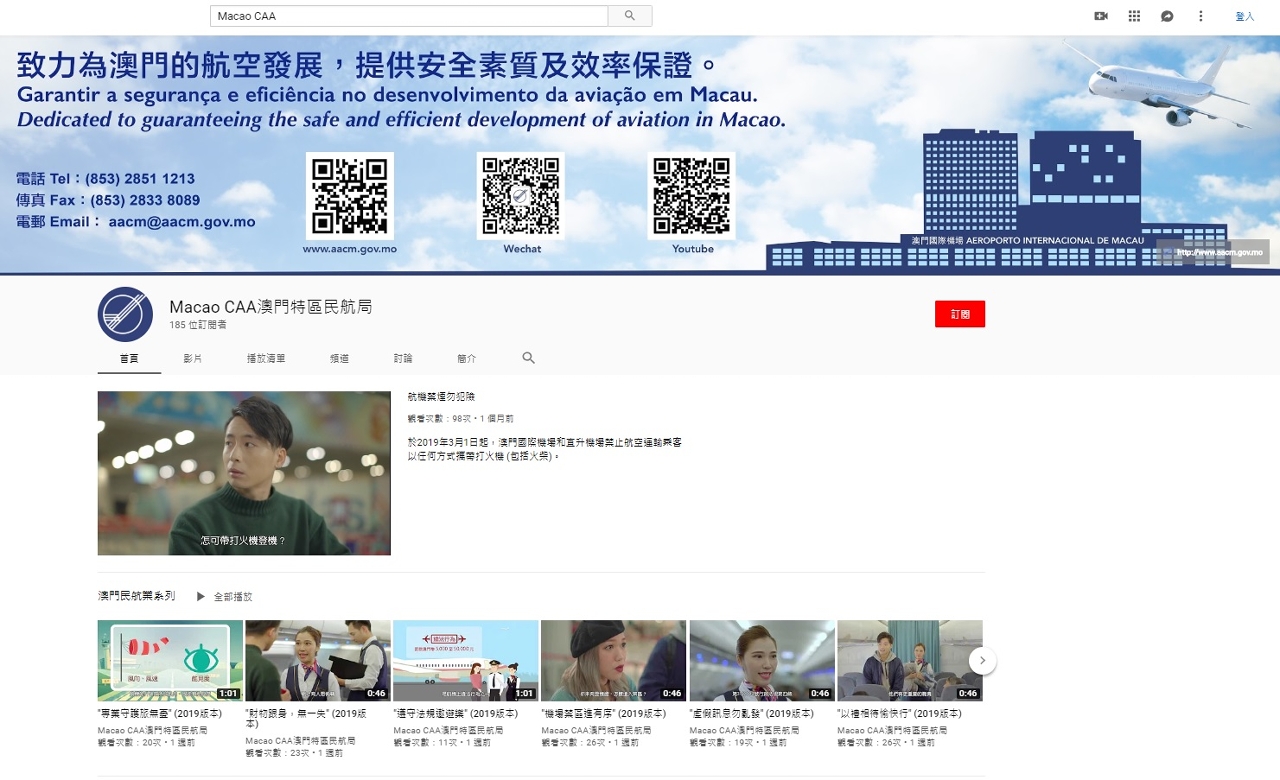Open the 簡介 tab
Viewport: 1280px width, 780px height.
(466, 358)
